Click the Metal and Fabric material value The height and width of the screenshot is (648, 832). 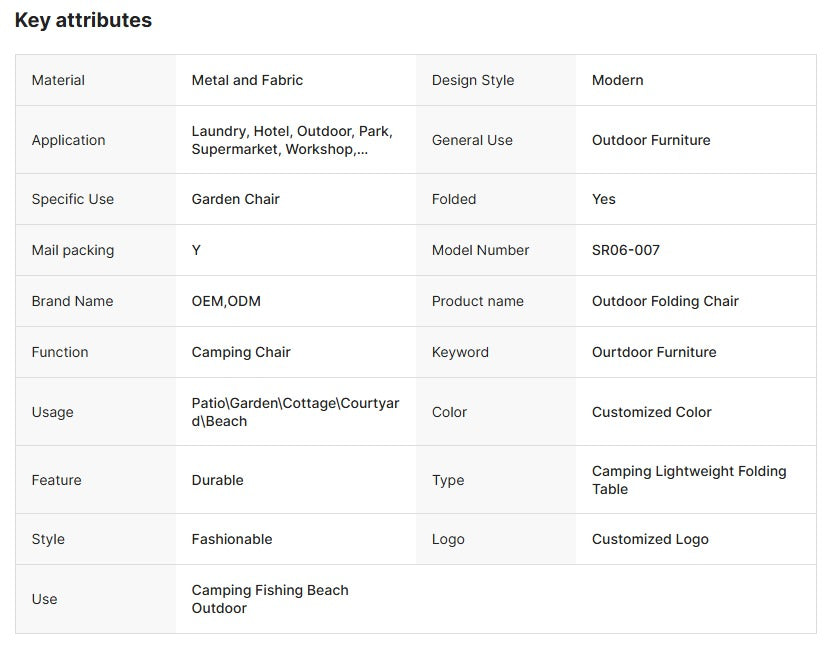point(247,80)
